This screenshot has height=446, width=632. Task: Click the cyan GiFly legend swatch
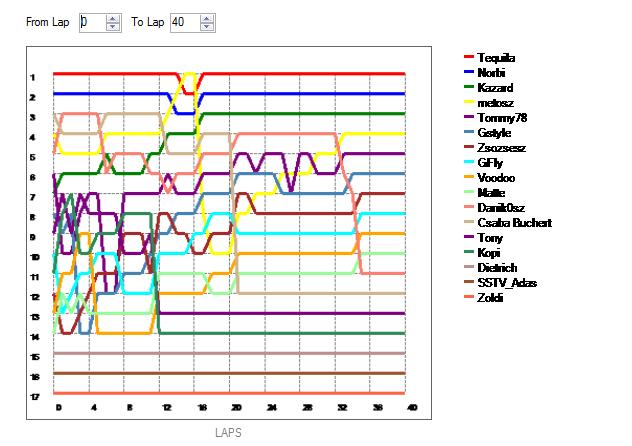469,162
